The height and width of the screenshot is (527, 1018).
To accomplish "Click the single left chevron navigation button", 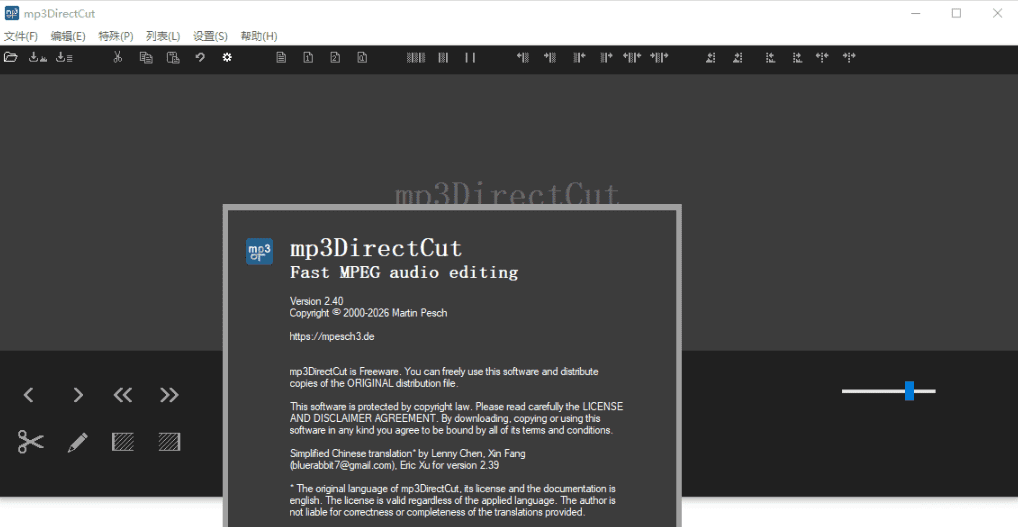I will click(29, 395).
